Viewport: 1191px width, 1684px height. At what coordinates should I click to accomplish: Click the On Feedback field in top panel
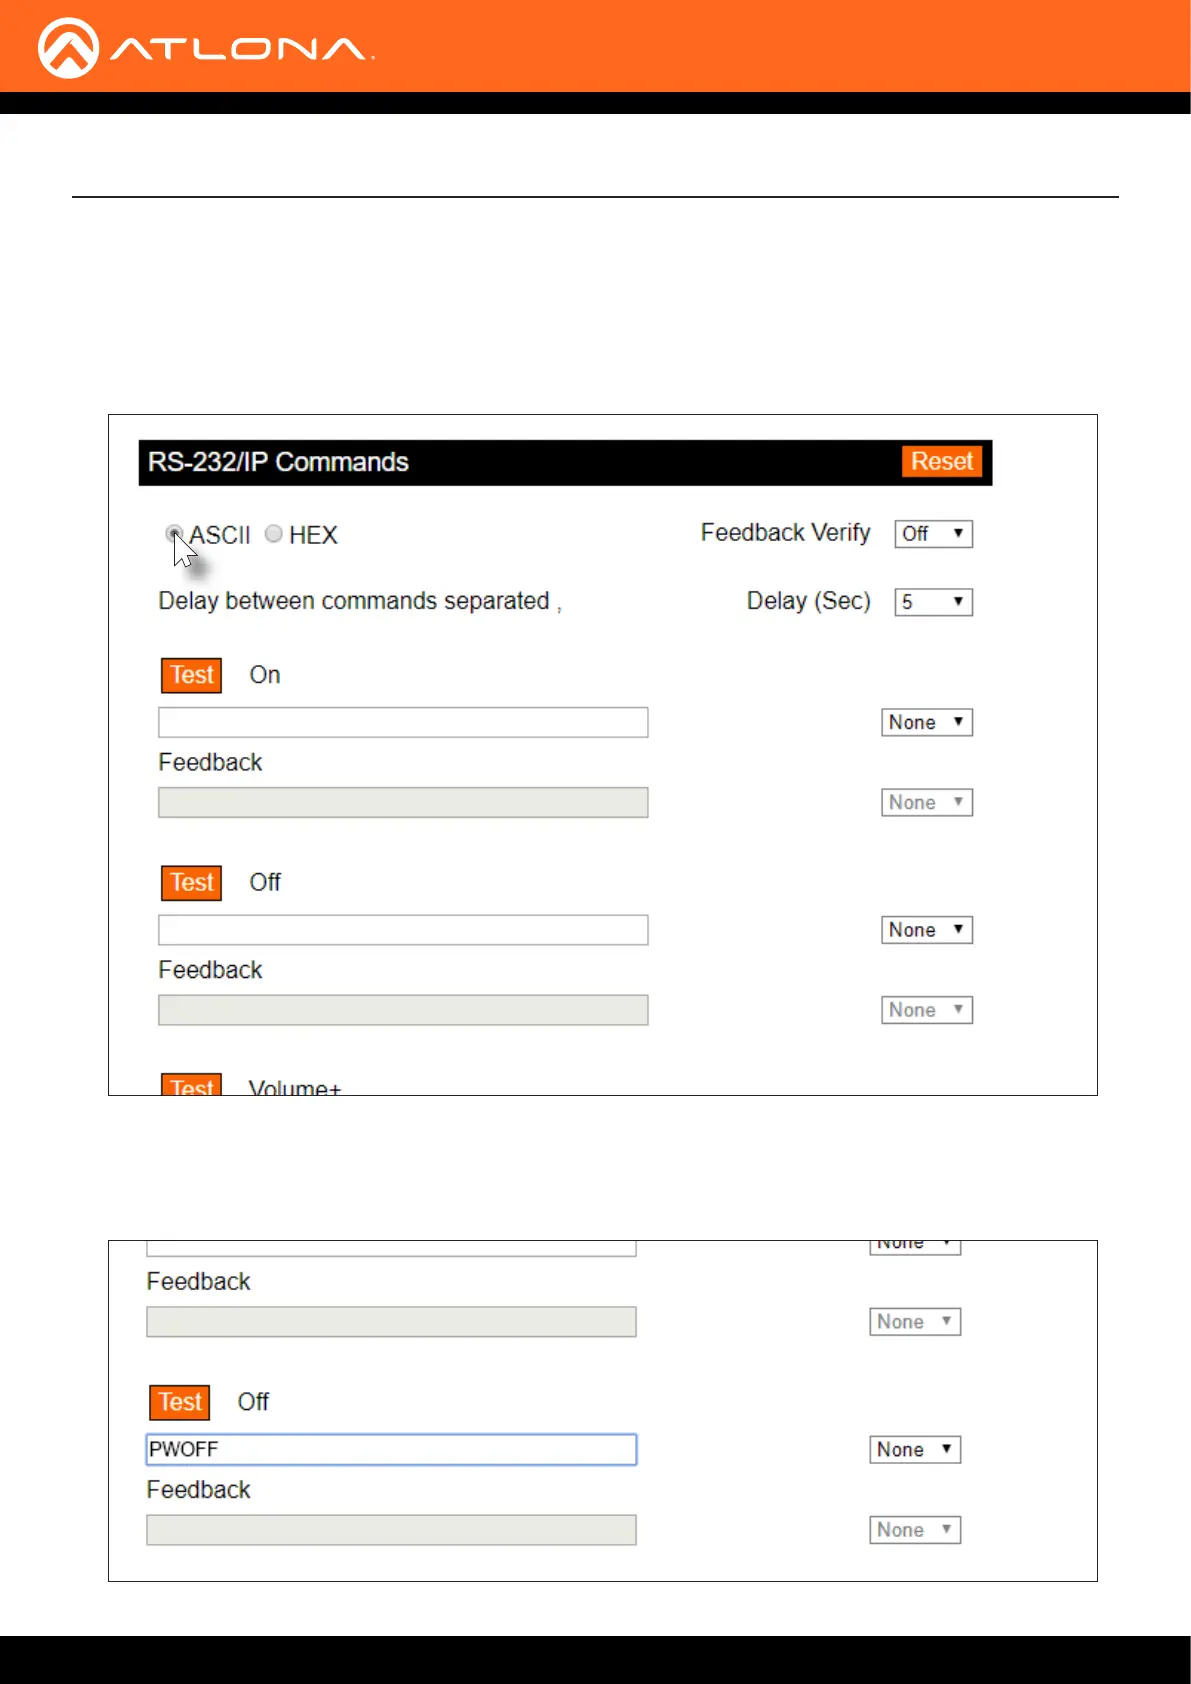pos(403,802)
